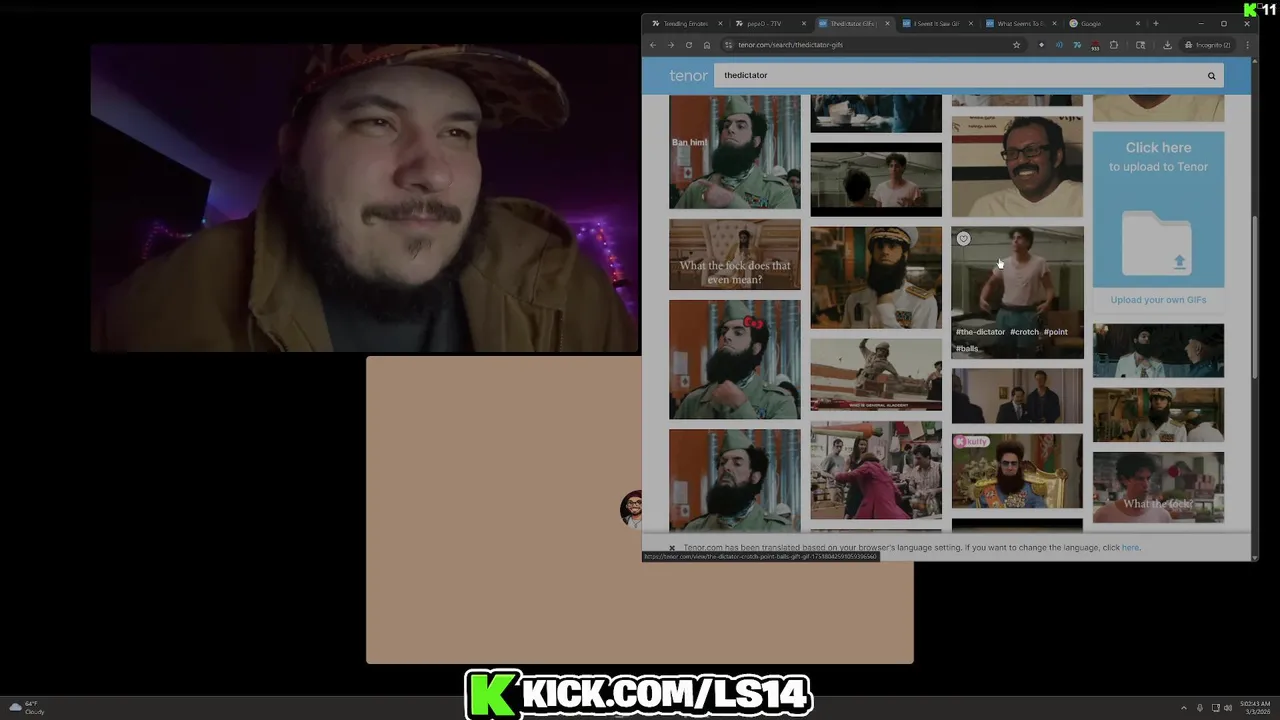Image resolution: width=1280 pixels, height=720 pixels.
Task: Open the GIF with kulfy badge
Action: pyautogui.click(x=1017, y=470)
